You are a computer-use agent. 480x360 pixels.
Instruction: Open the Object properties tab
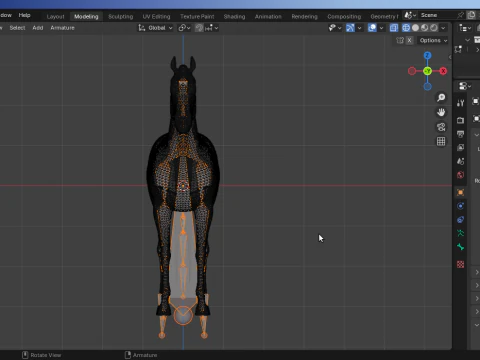(461, 192)
